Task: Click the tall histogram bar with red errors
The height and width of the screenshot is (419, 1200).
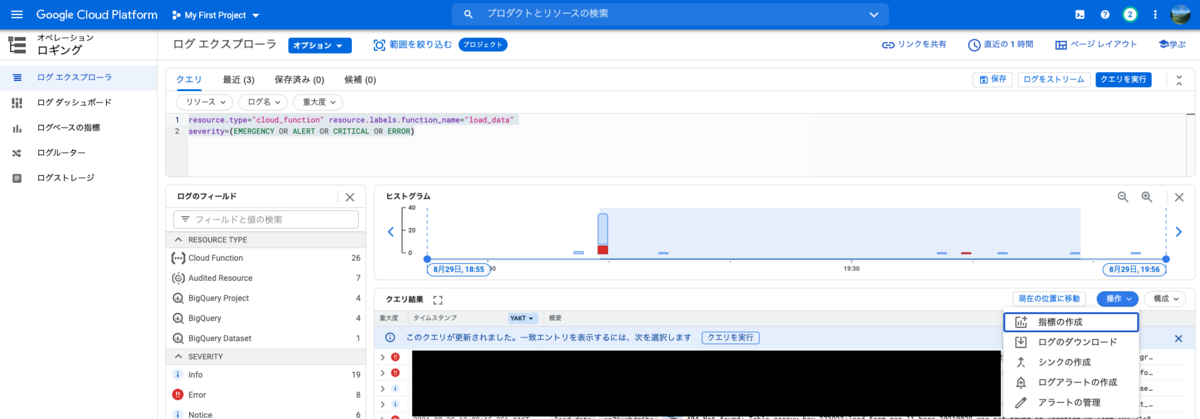Action: [x=603, y=233]
